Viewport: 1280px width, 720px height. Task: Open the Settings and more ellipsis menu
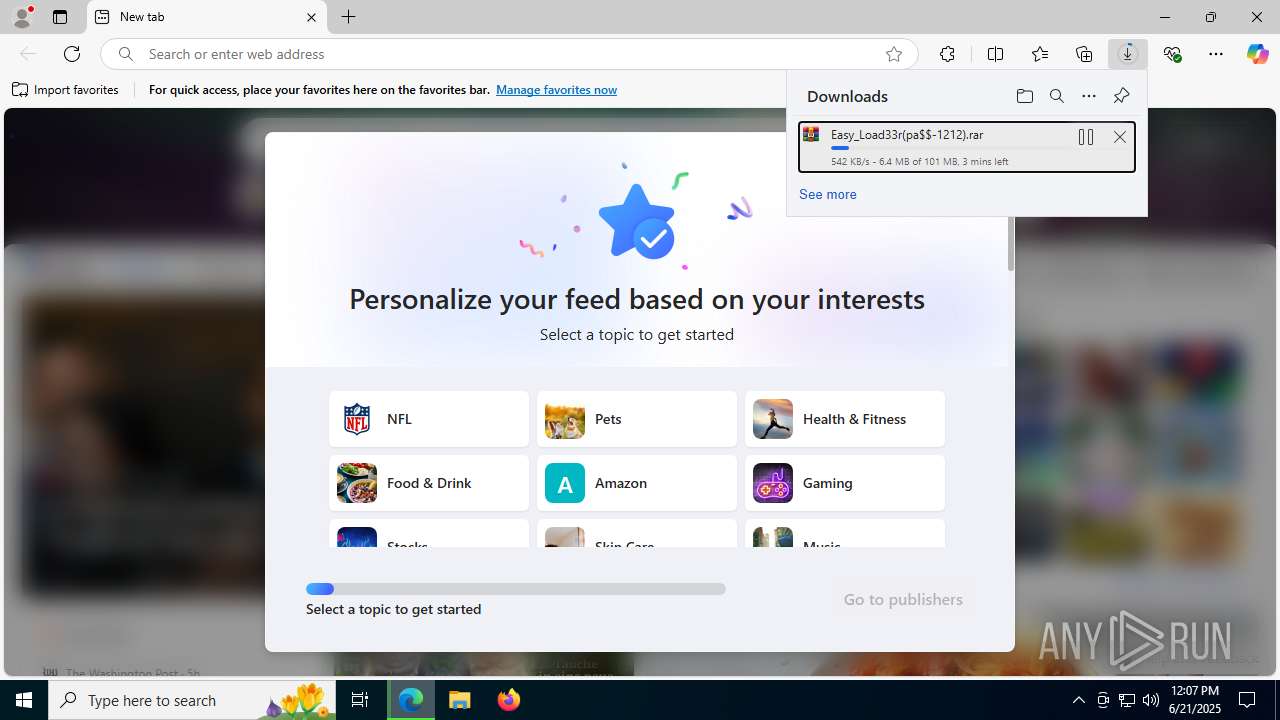(x=1216, y=54)
